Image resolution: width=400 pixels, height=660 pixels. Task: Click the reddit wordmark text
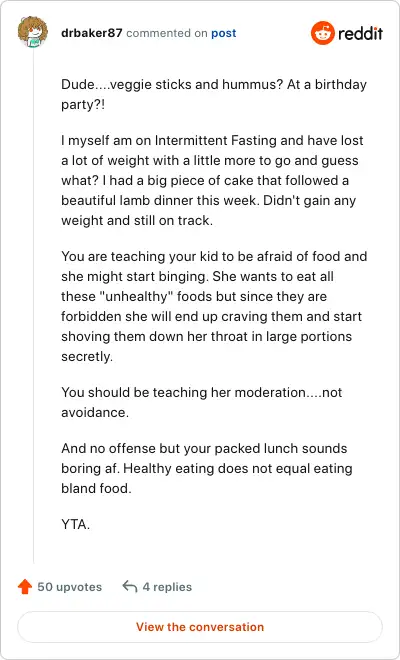360,33
